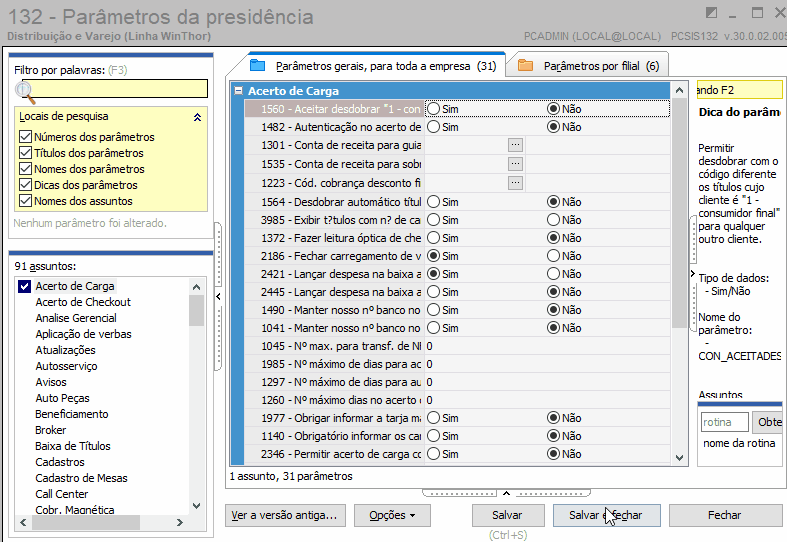Collapse left panel with splitter arrow

tap(218, 297)
